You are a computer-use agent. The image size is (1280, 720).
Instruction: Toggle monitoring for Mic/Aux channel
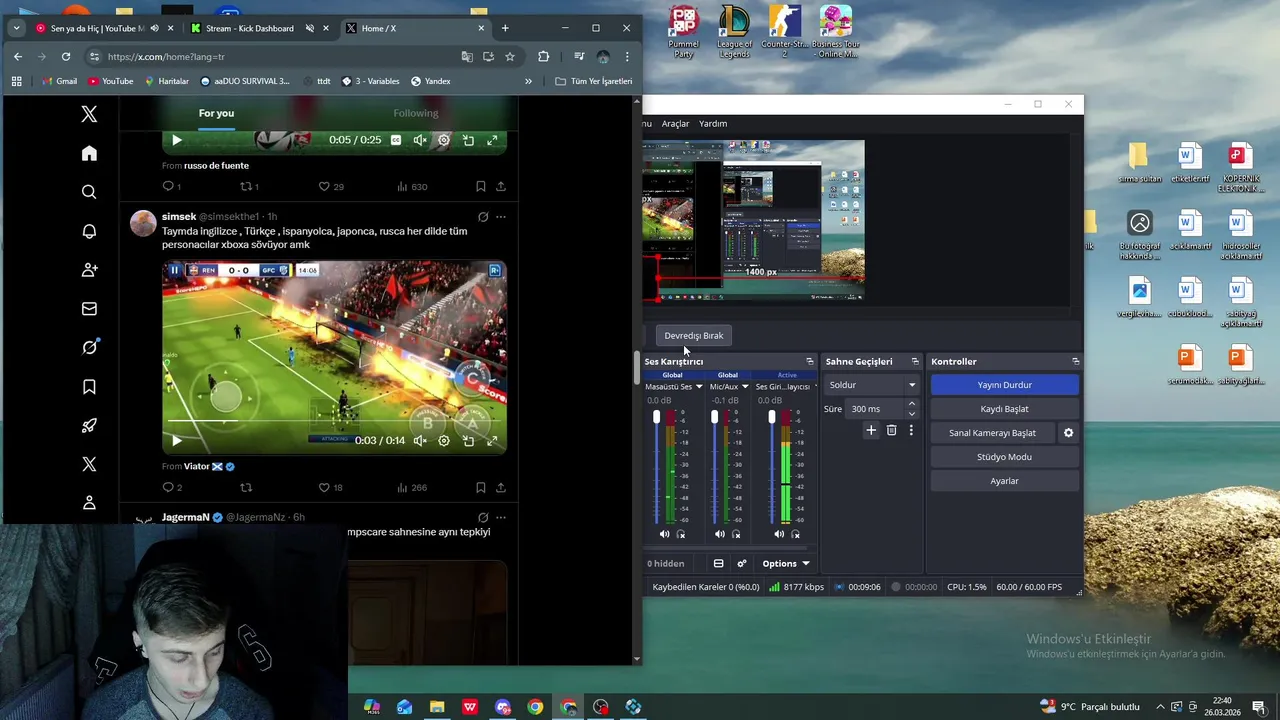pyautogui.click(x=737, y=534)
